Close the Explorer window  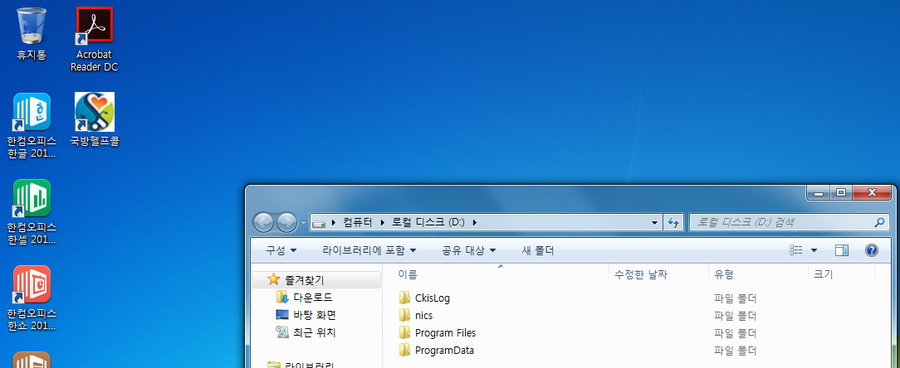pos(873,193)
